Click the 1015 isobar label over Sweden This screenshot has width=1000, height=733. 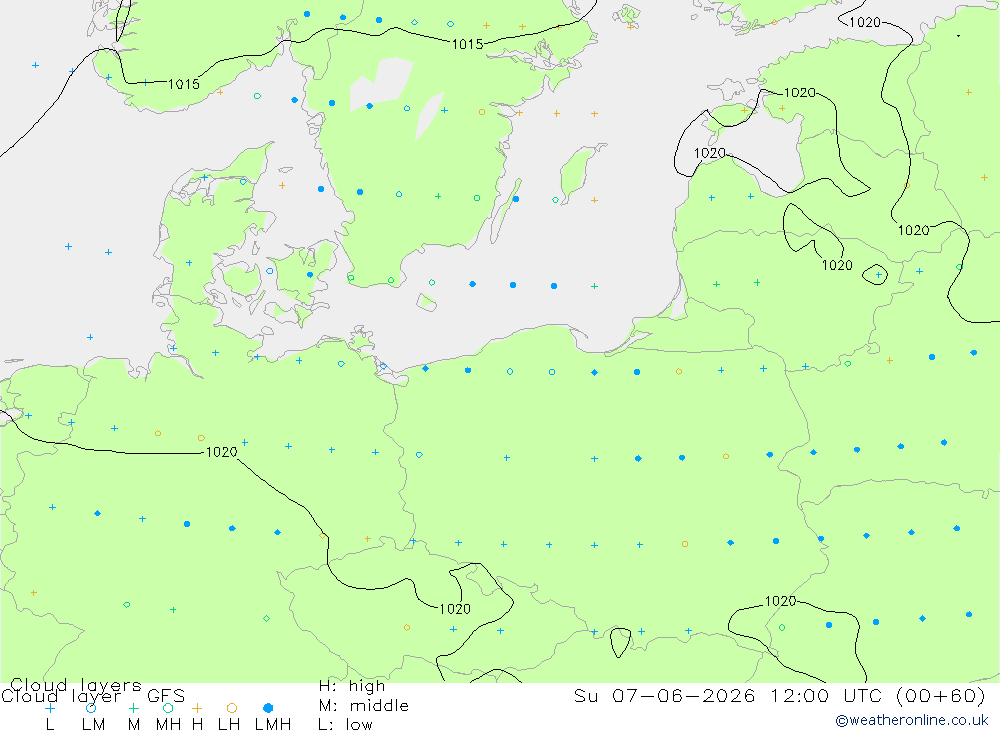tap(467, 44)
